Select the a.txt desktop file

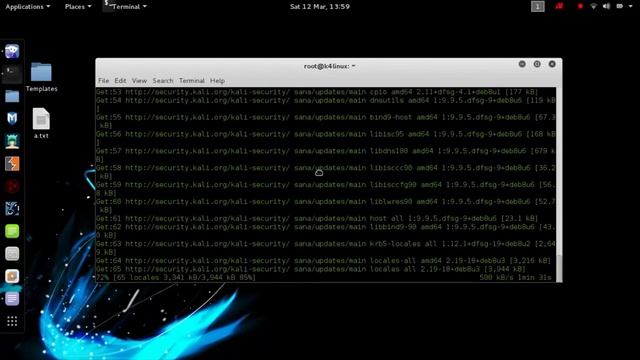pos(41,123)
